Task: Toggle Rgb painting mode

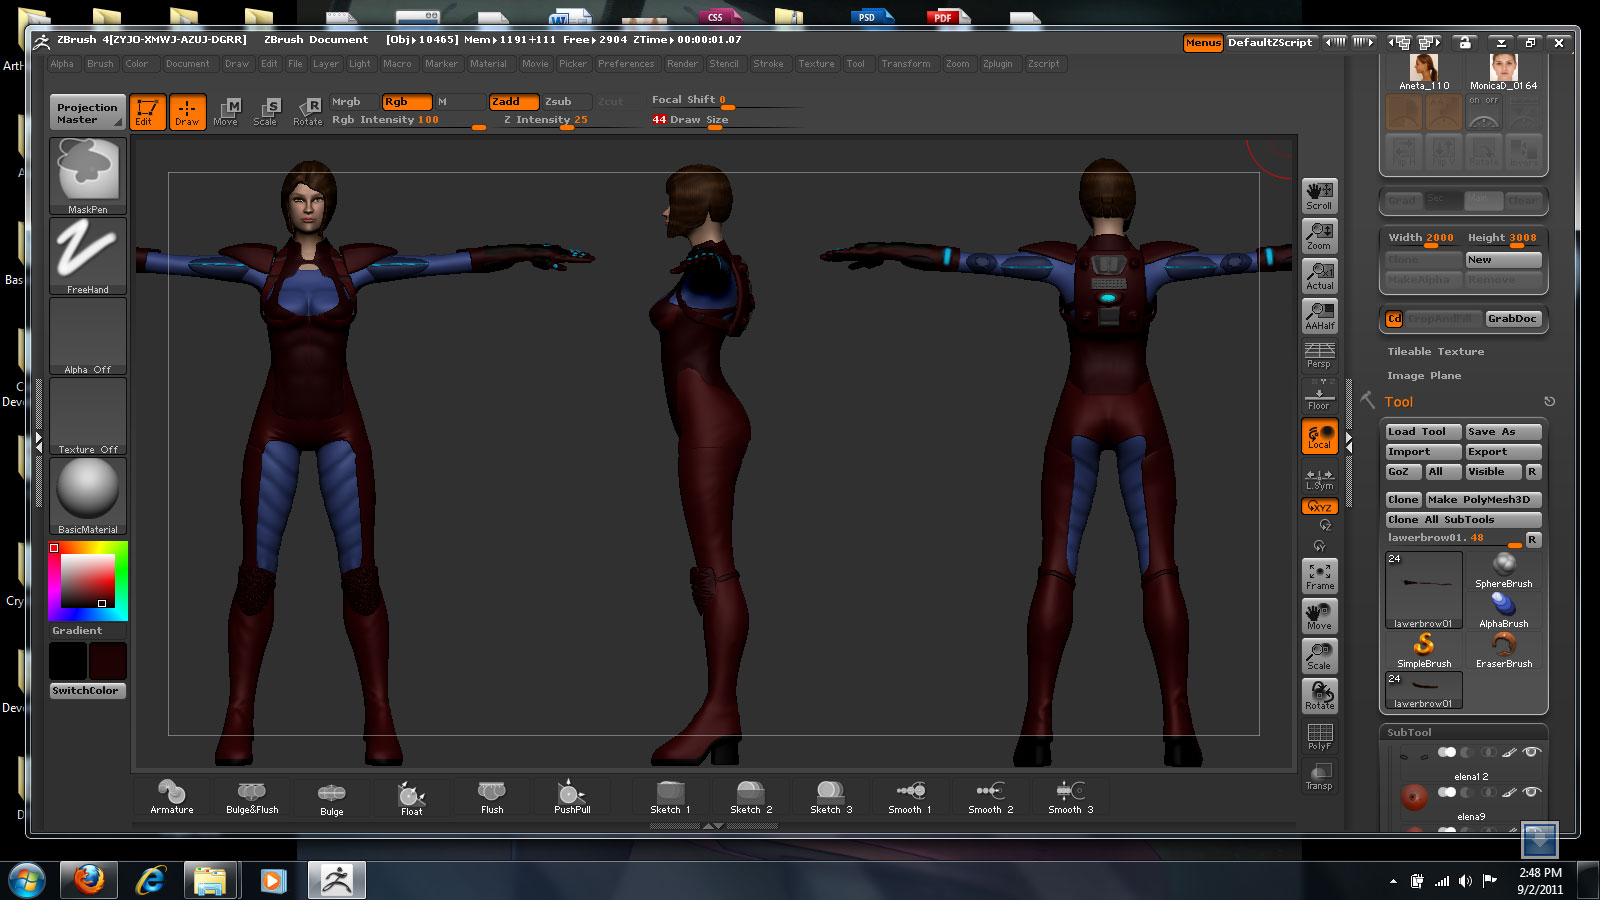Action: click(x=407, y=102)
